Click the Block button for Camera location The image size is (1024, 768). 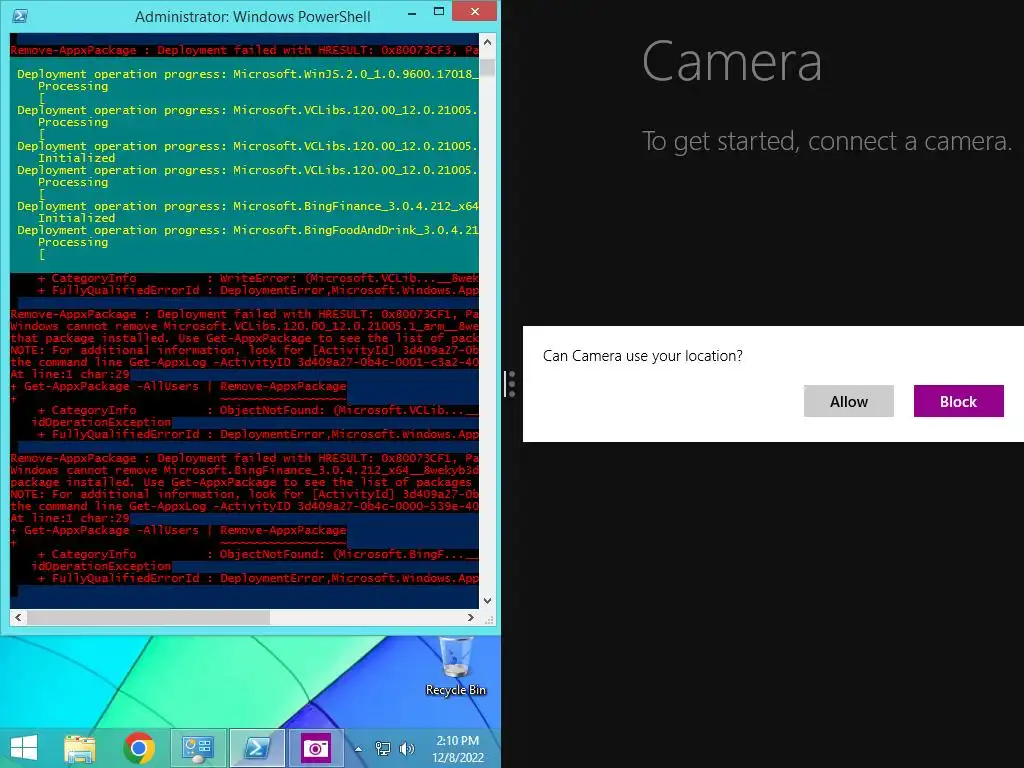coord(958,401)
